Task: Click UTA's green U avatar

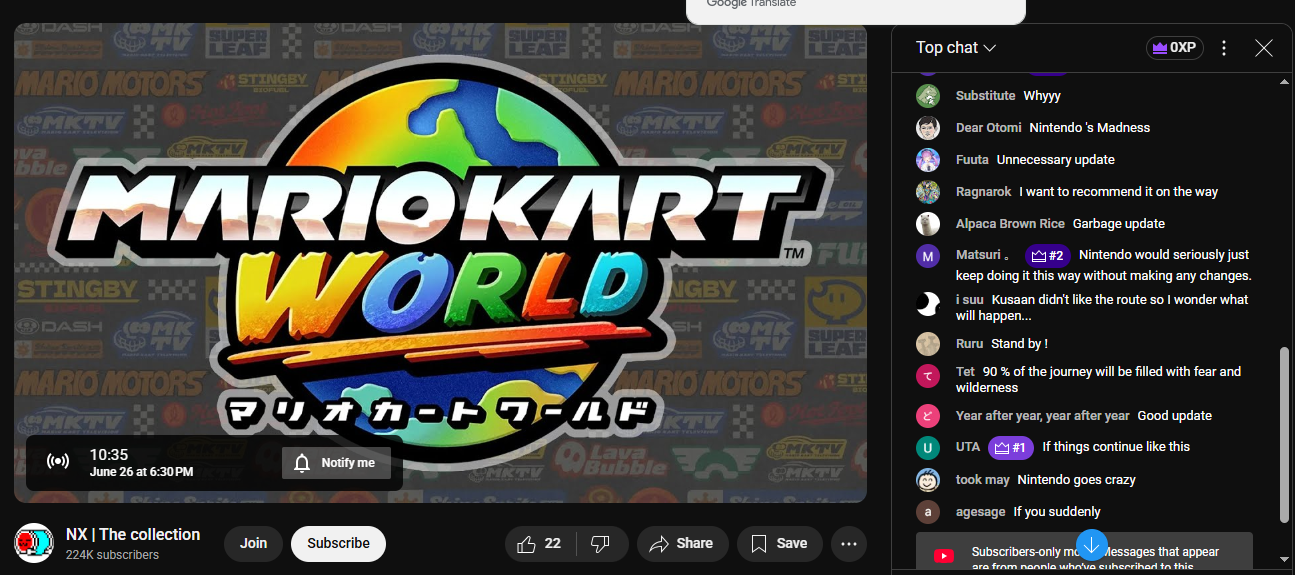Action: pyautogui.click(x=928, y=448)
